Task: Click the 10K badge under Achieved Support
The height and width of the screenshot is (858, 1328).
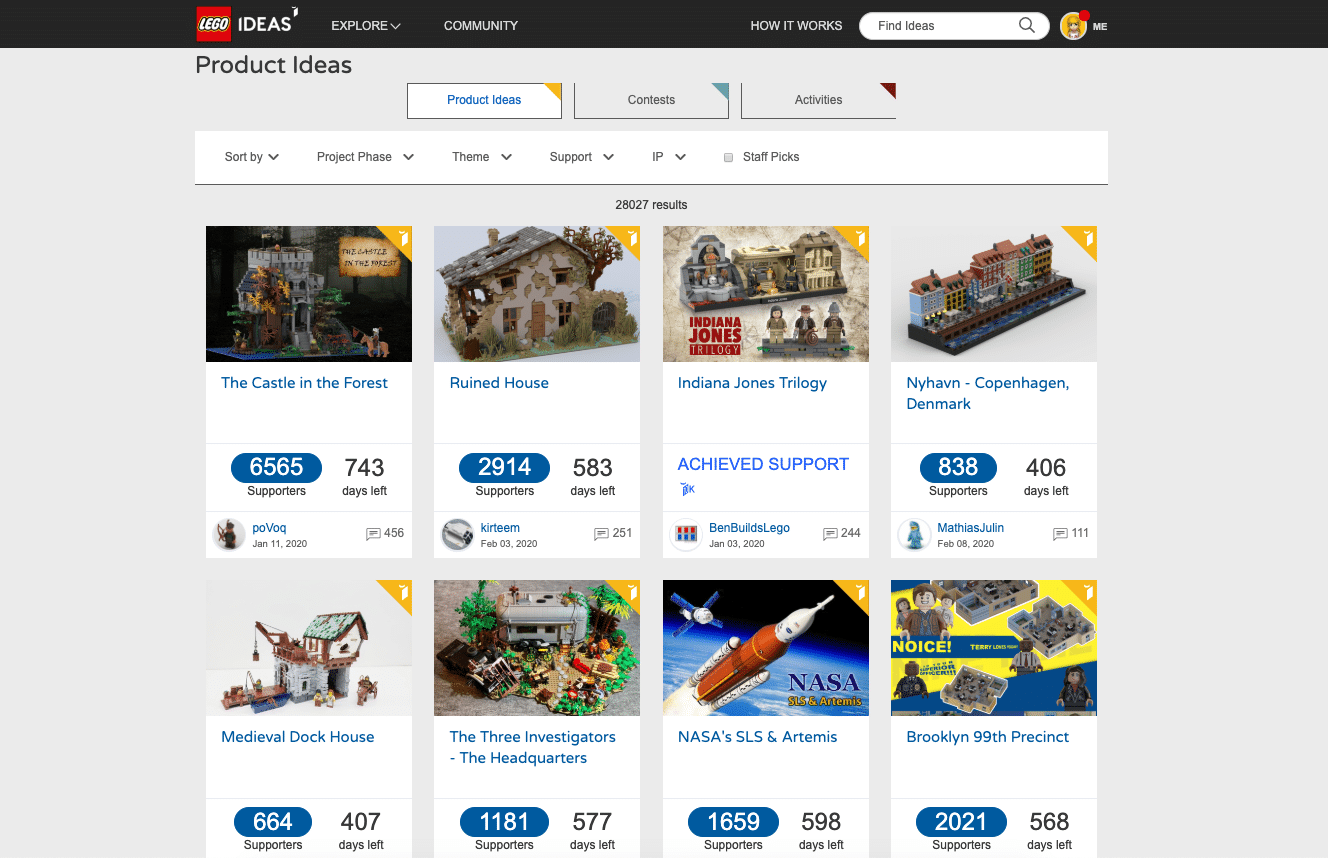Action: (x=686, y=489)
